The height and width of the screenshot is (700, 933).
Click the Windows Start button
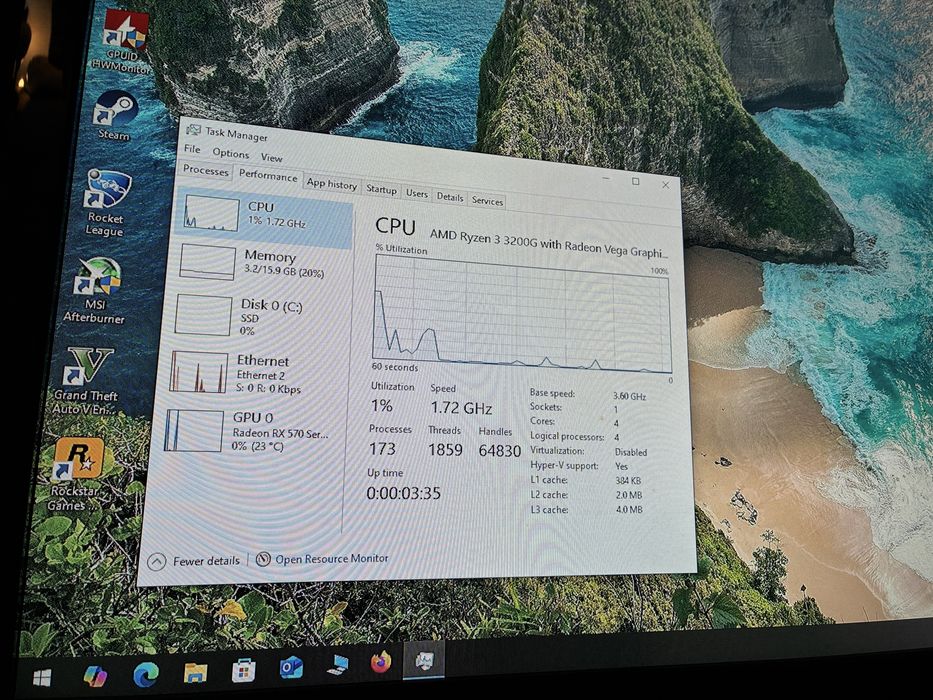click(42, 677)
